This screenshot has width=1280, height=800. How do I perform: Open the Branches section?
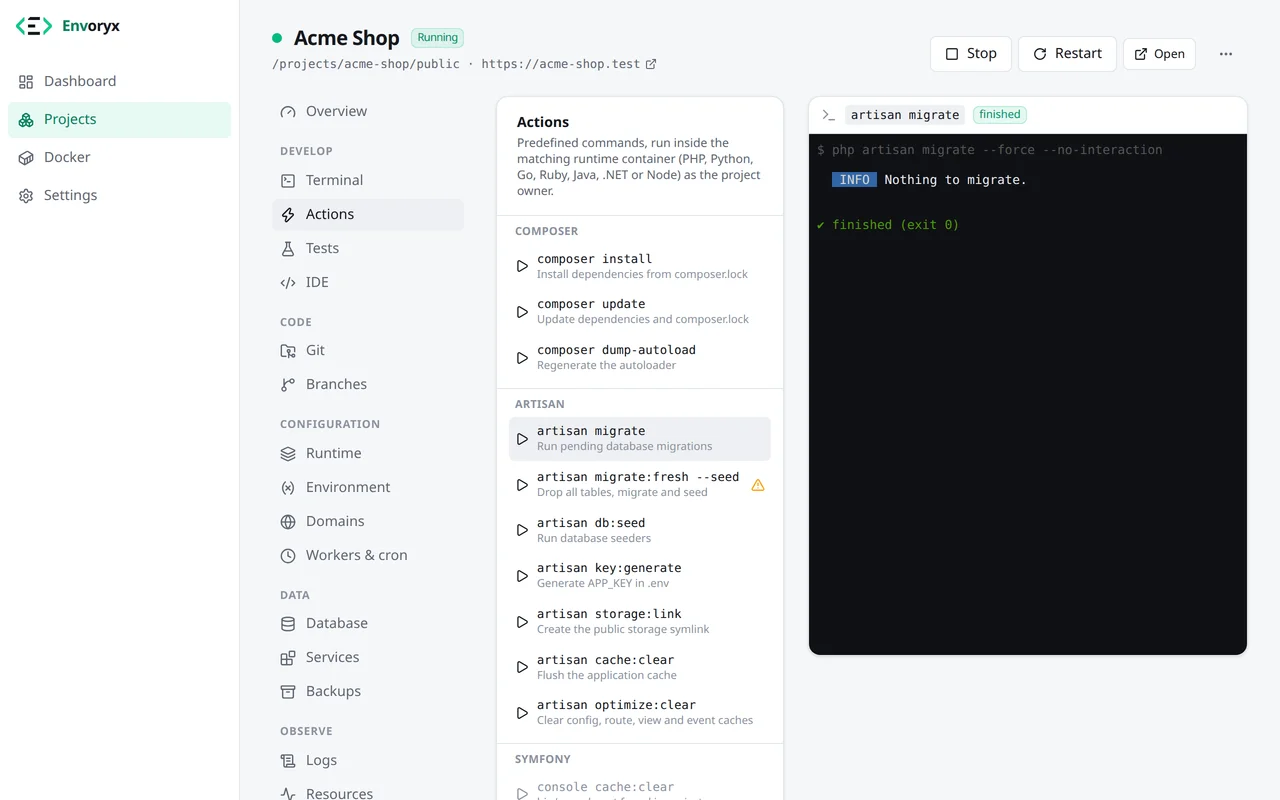tap(368, 384)
